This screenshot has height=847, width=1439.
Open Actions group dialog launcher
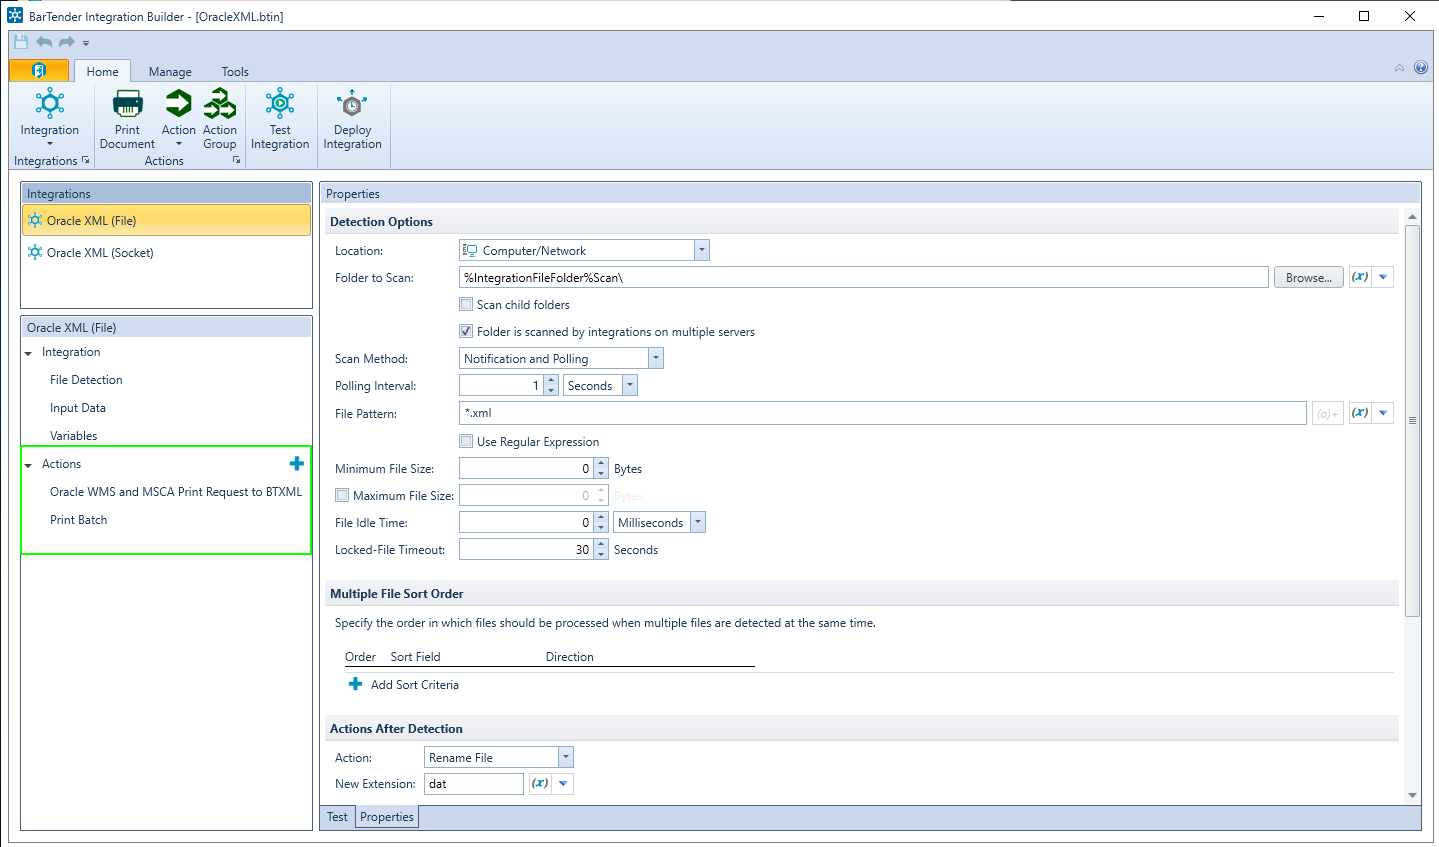(x=237, y=160)
